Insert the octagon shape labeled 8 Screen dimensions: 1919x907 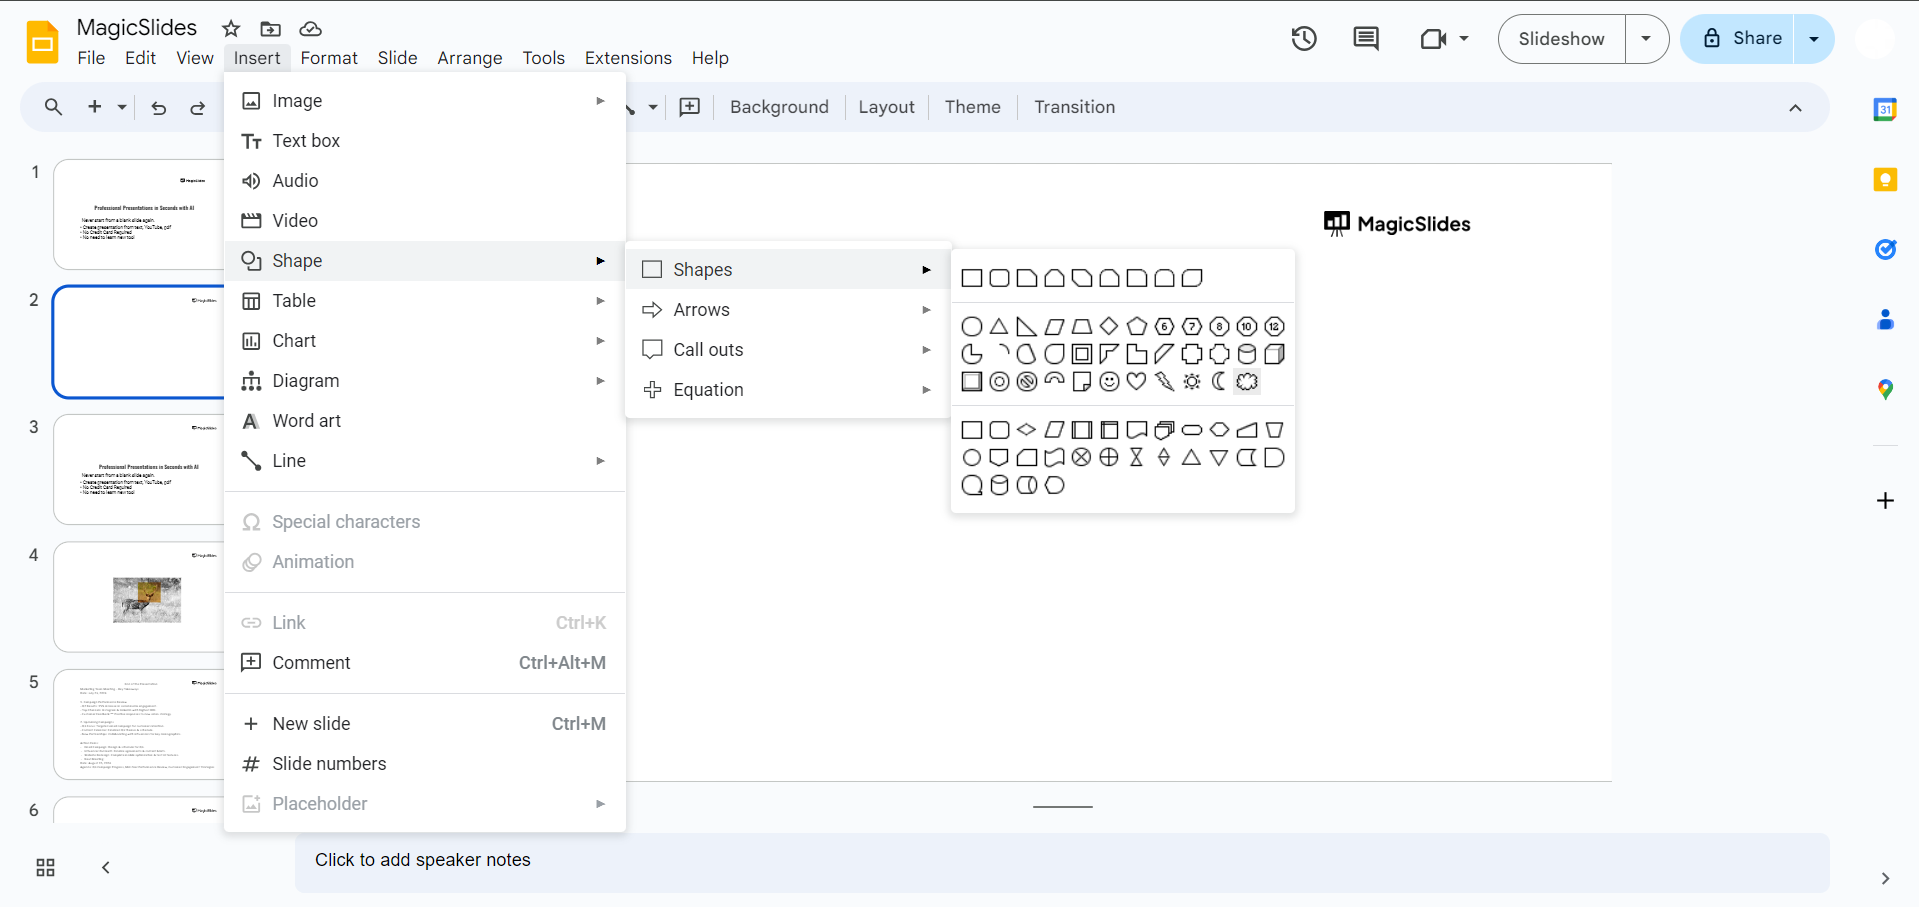click(x=1219, y=327)
